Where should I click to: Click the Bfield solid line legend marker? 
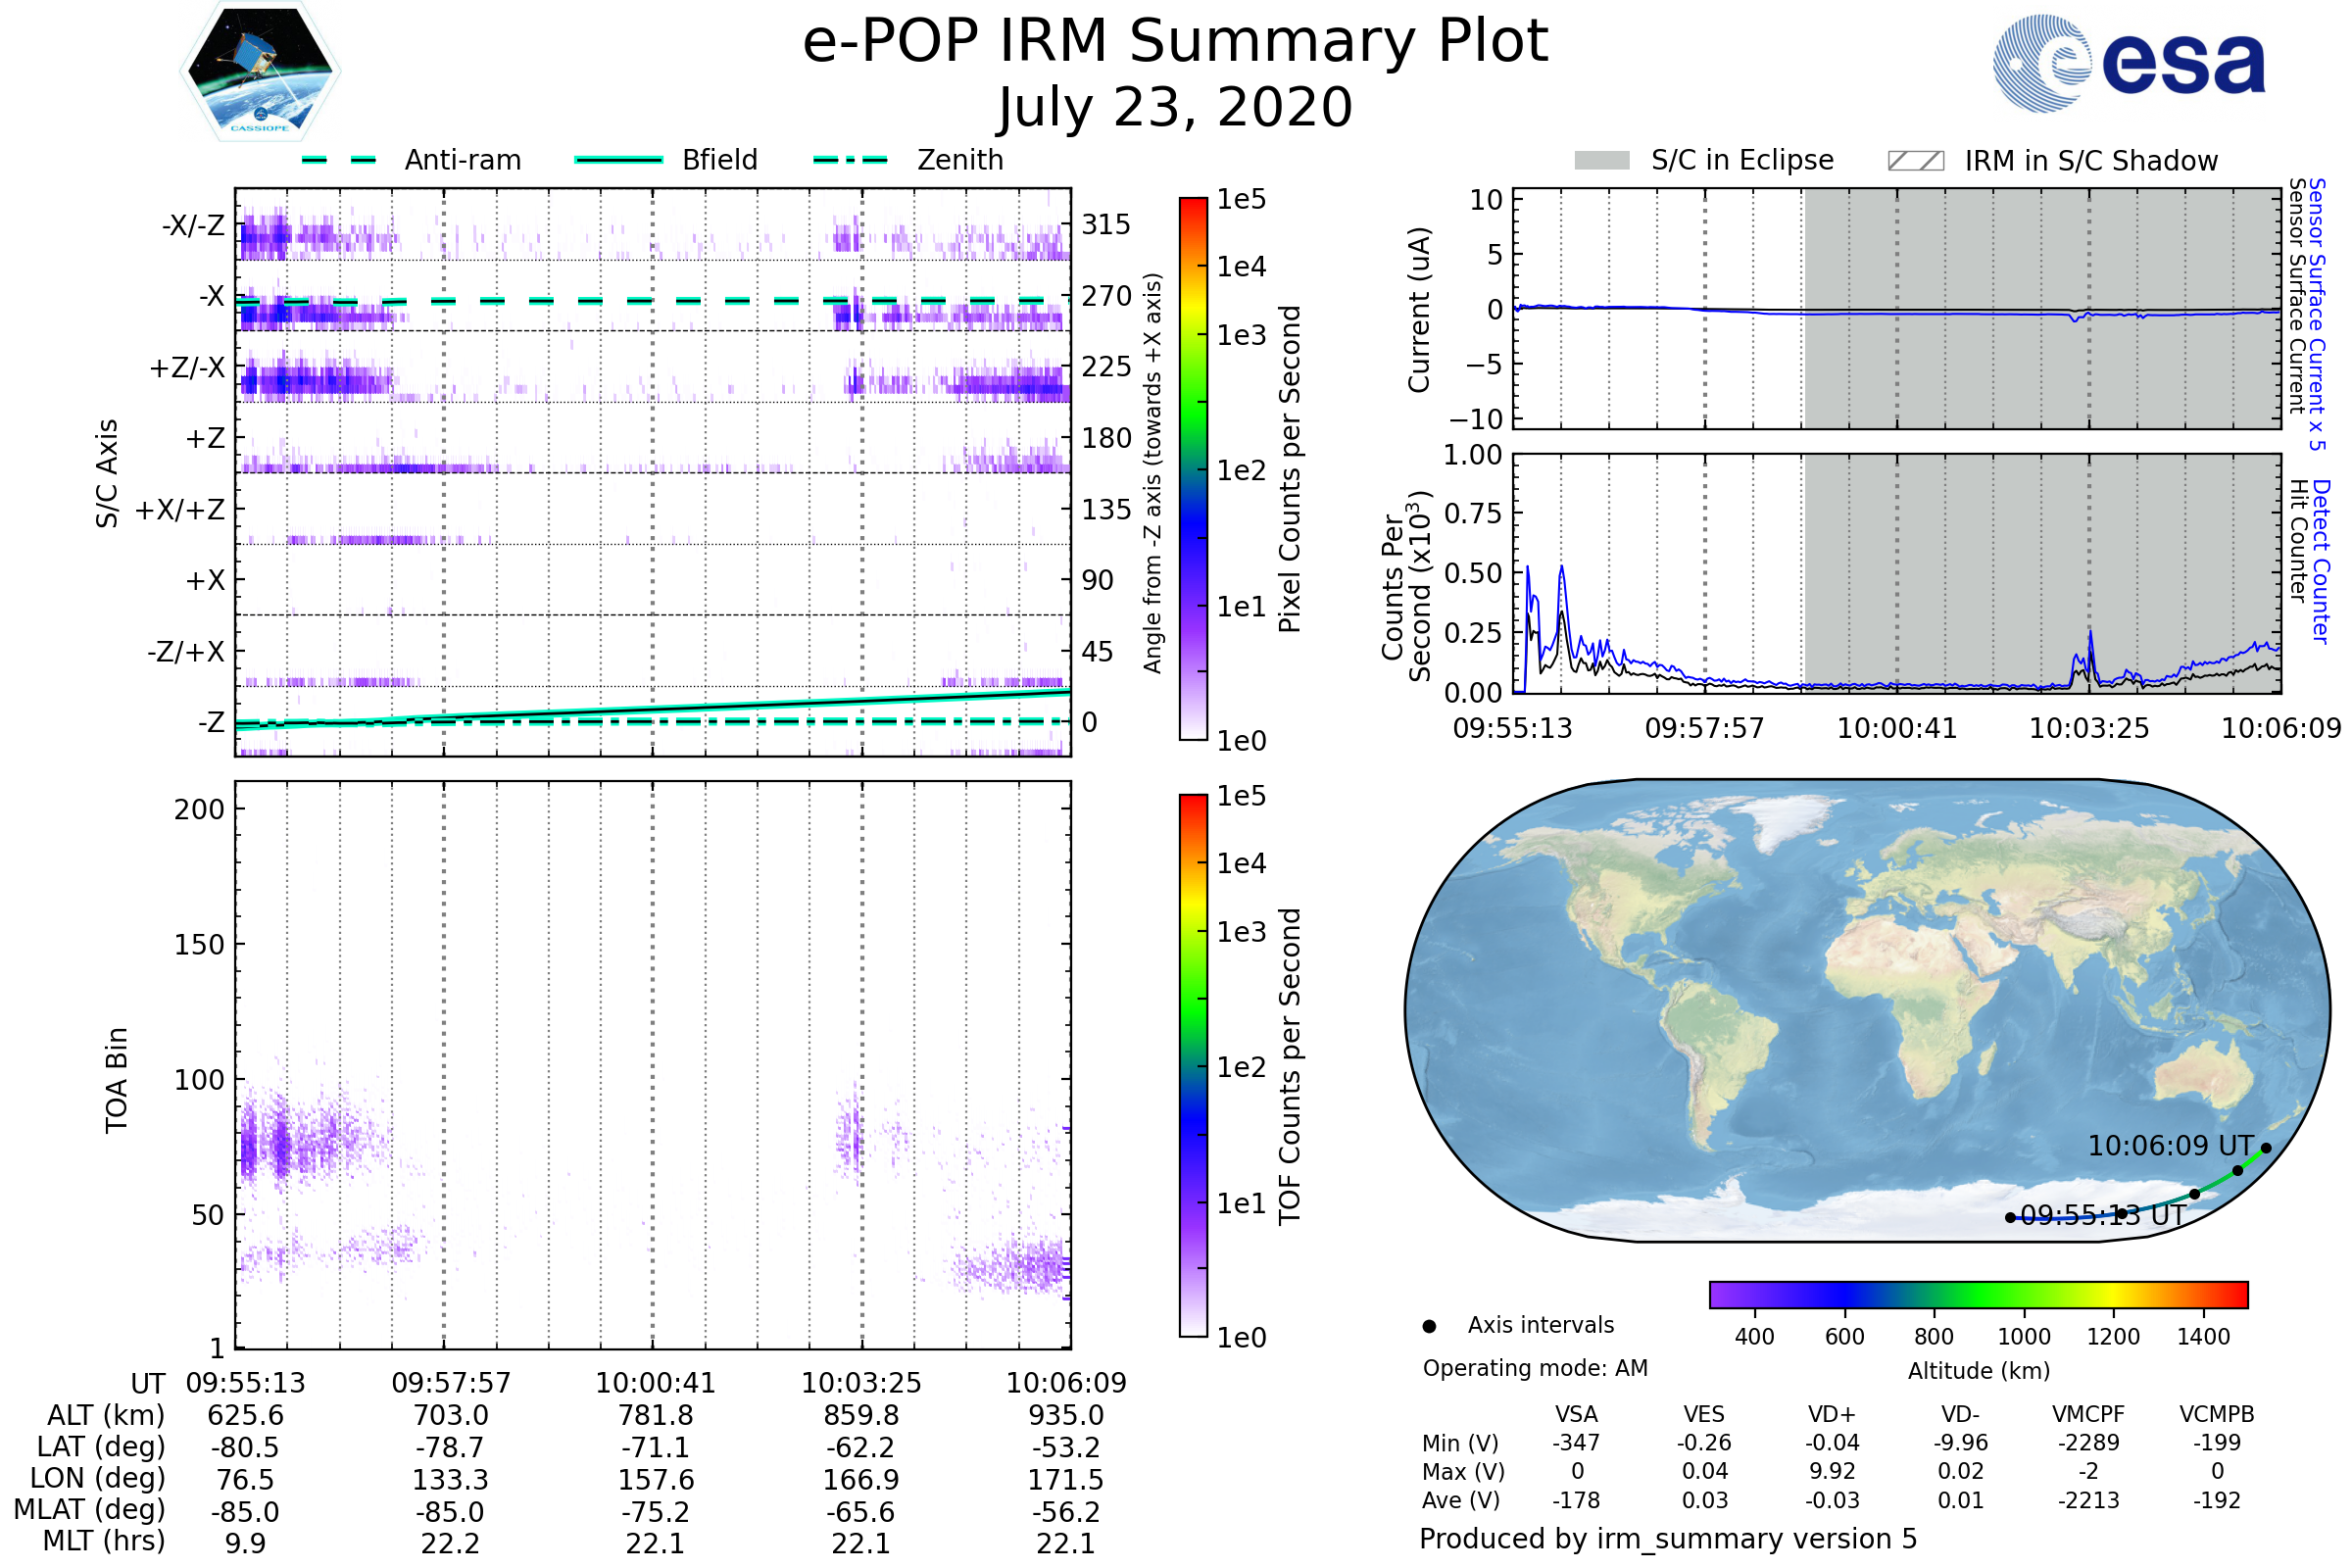click(618, 160)
